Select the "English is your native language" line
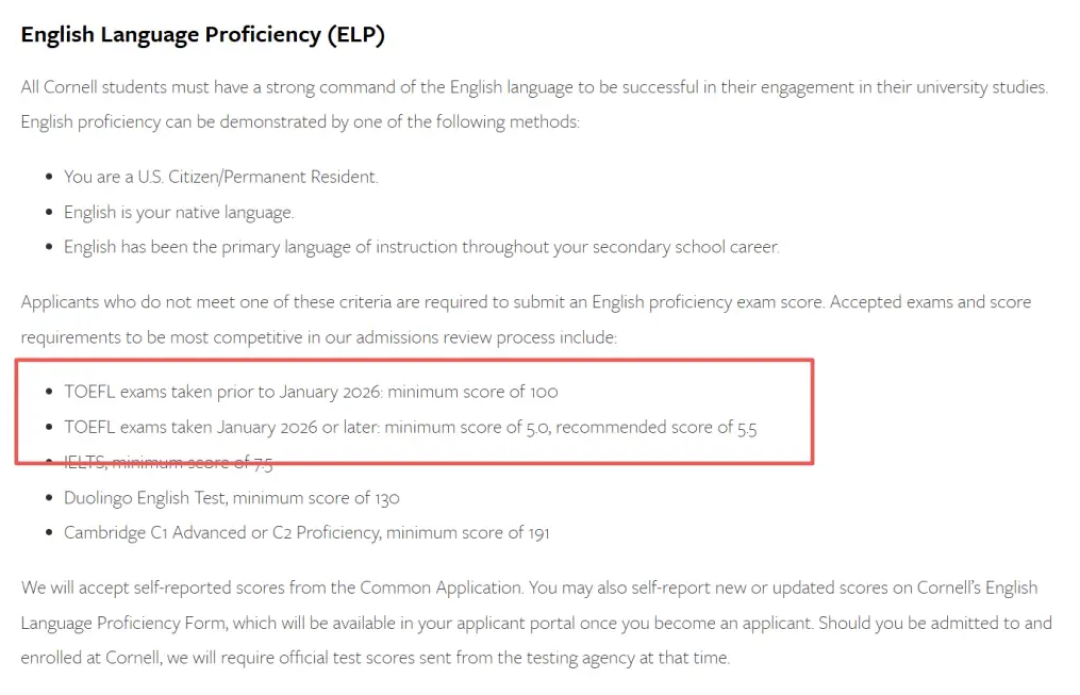The image size is (1080, 695). (179, 212)
